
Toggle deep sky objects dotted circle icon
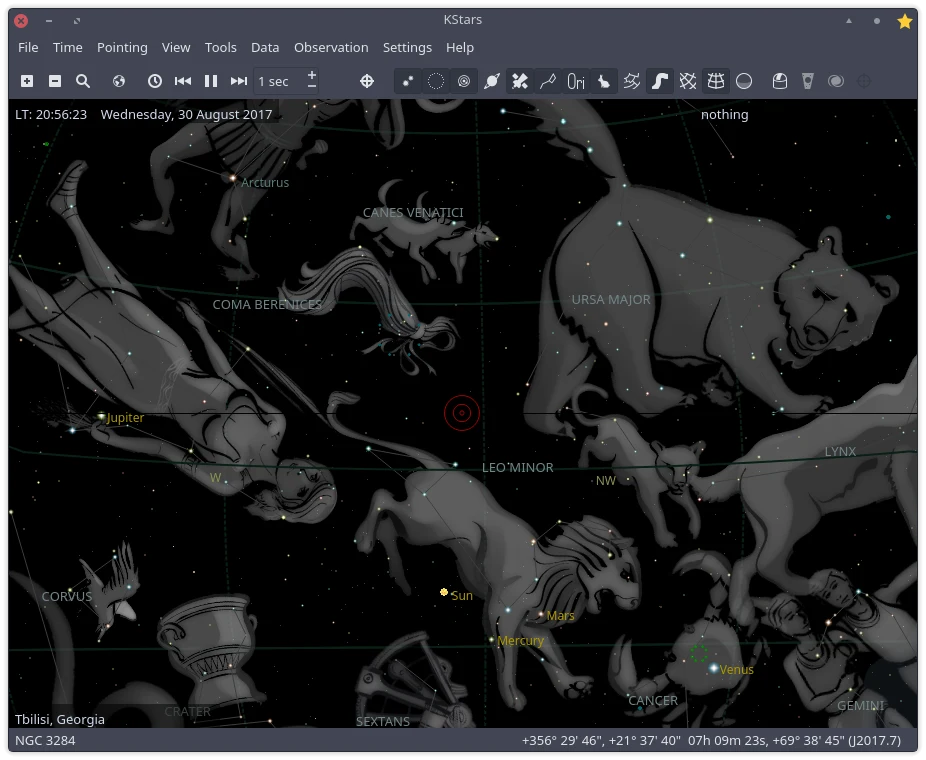coord(435,81)
